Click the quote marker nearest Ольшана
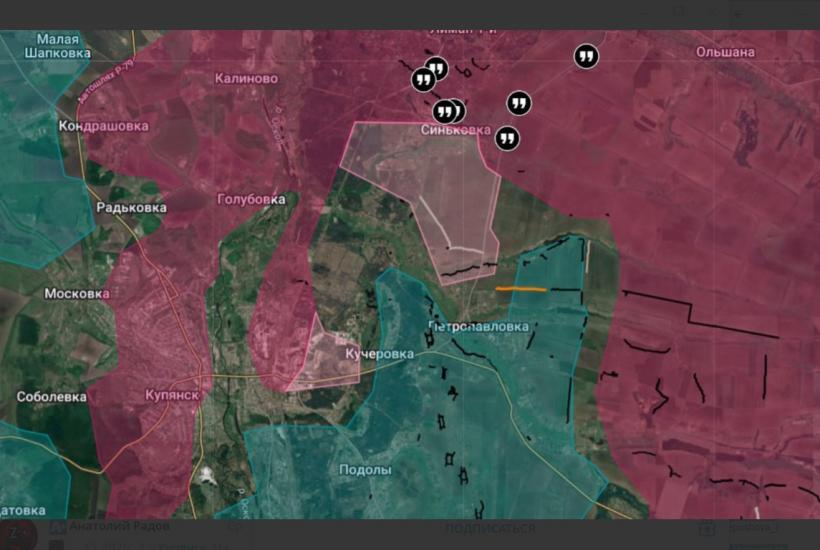Viewport: 820px width, 550px height. pos(586,57)
